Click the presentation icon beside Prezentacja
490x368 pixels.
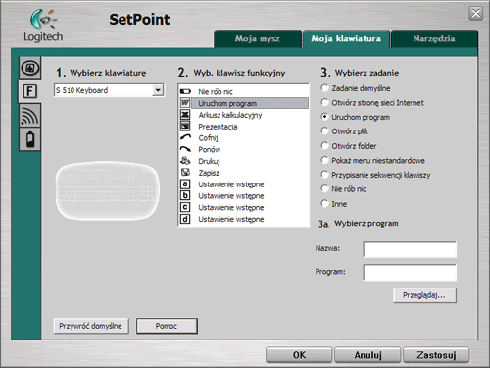[x=185, y=127]
